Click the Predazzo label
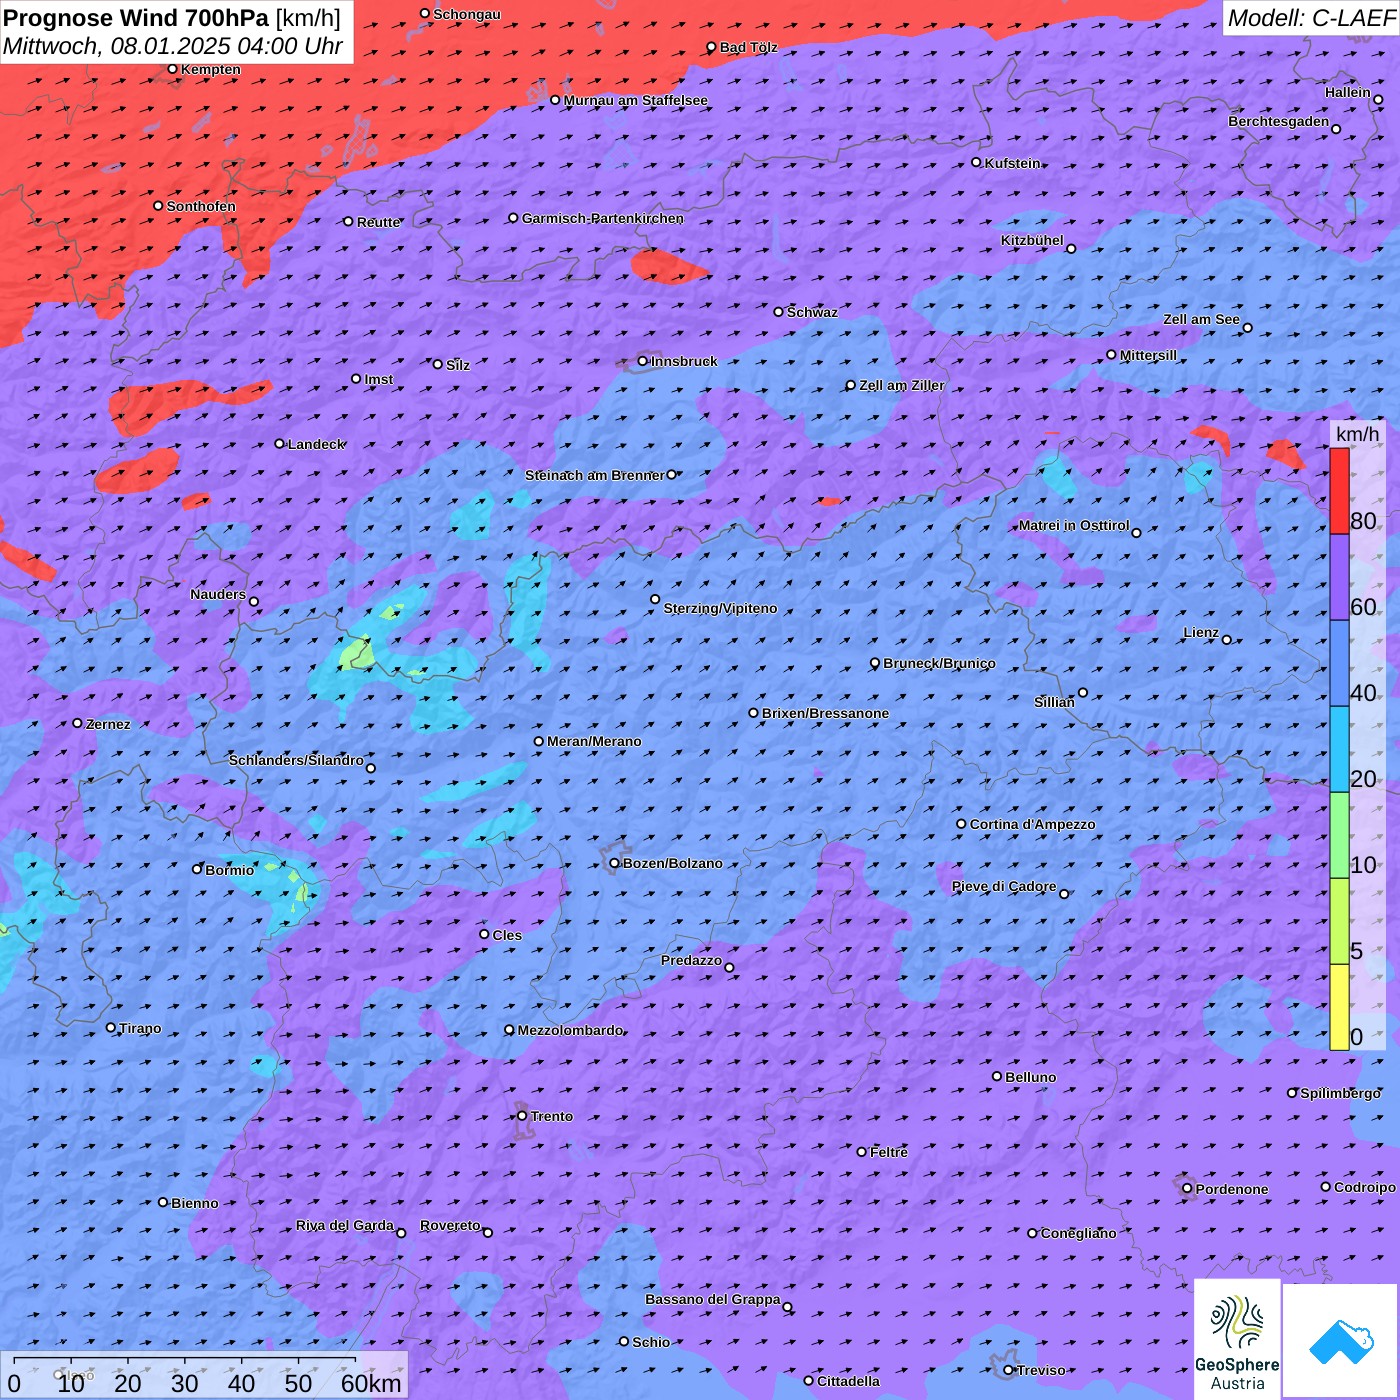The width and height of the screenshot is (1400, 1400). coord(691,960)
